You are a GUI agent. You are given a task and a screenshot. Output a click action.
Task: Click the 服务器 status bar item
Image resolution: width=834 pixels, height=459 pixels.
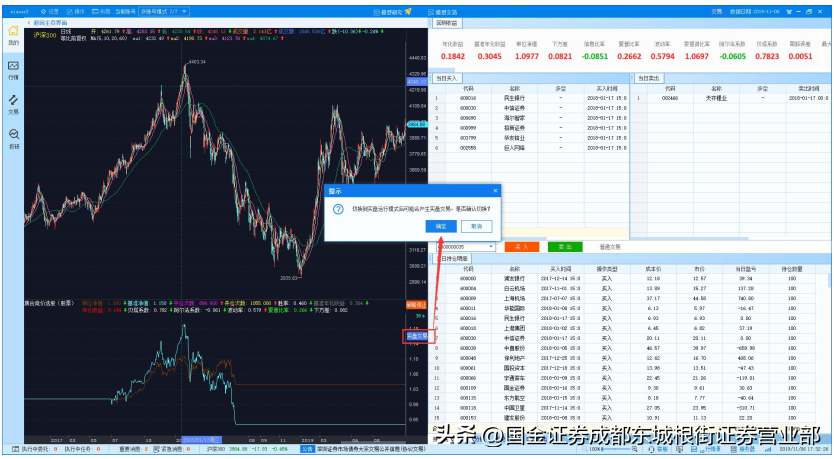pos(744,449)
